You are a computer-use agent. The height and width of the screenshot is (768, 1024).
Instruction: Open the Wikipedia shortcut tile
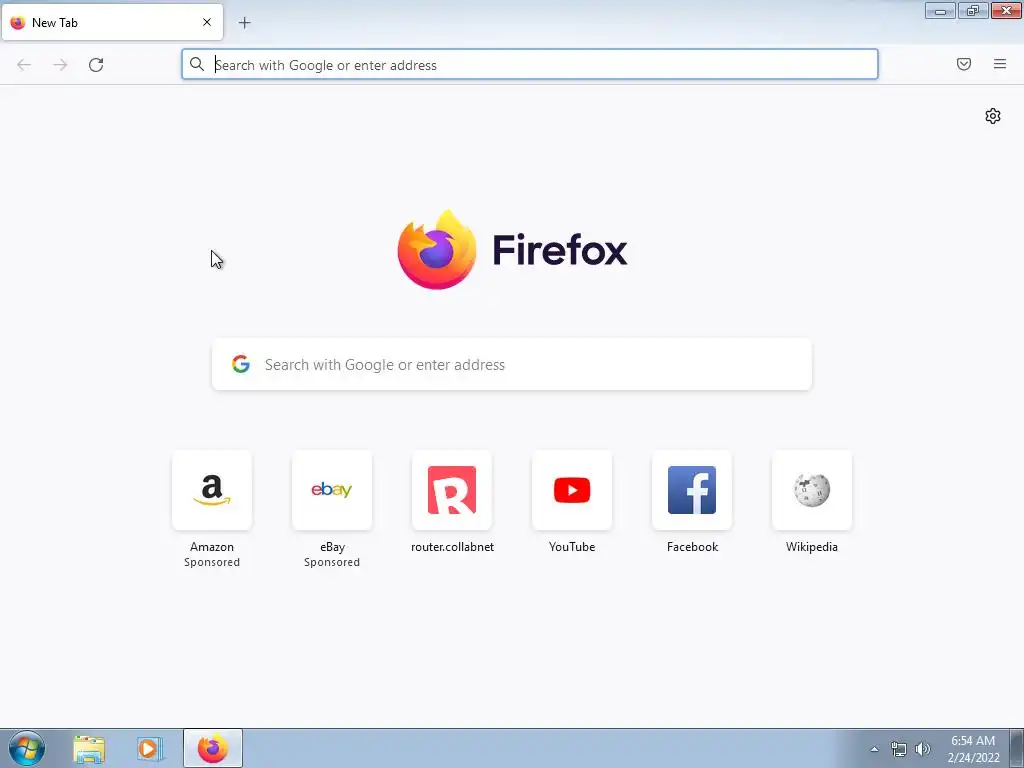click(x=812, y=490)
